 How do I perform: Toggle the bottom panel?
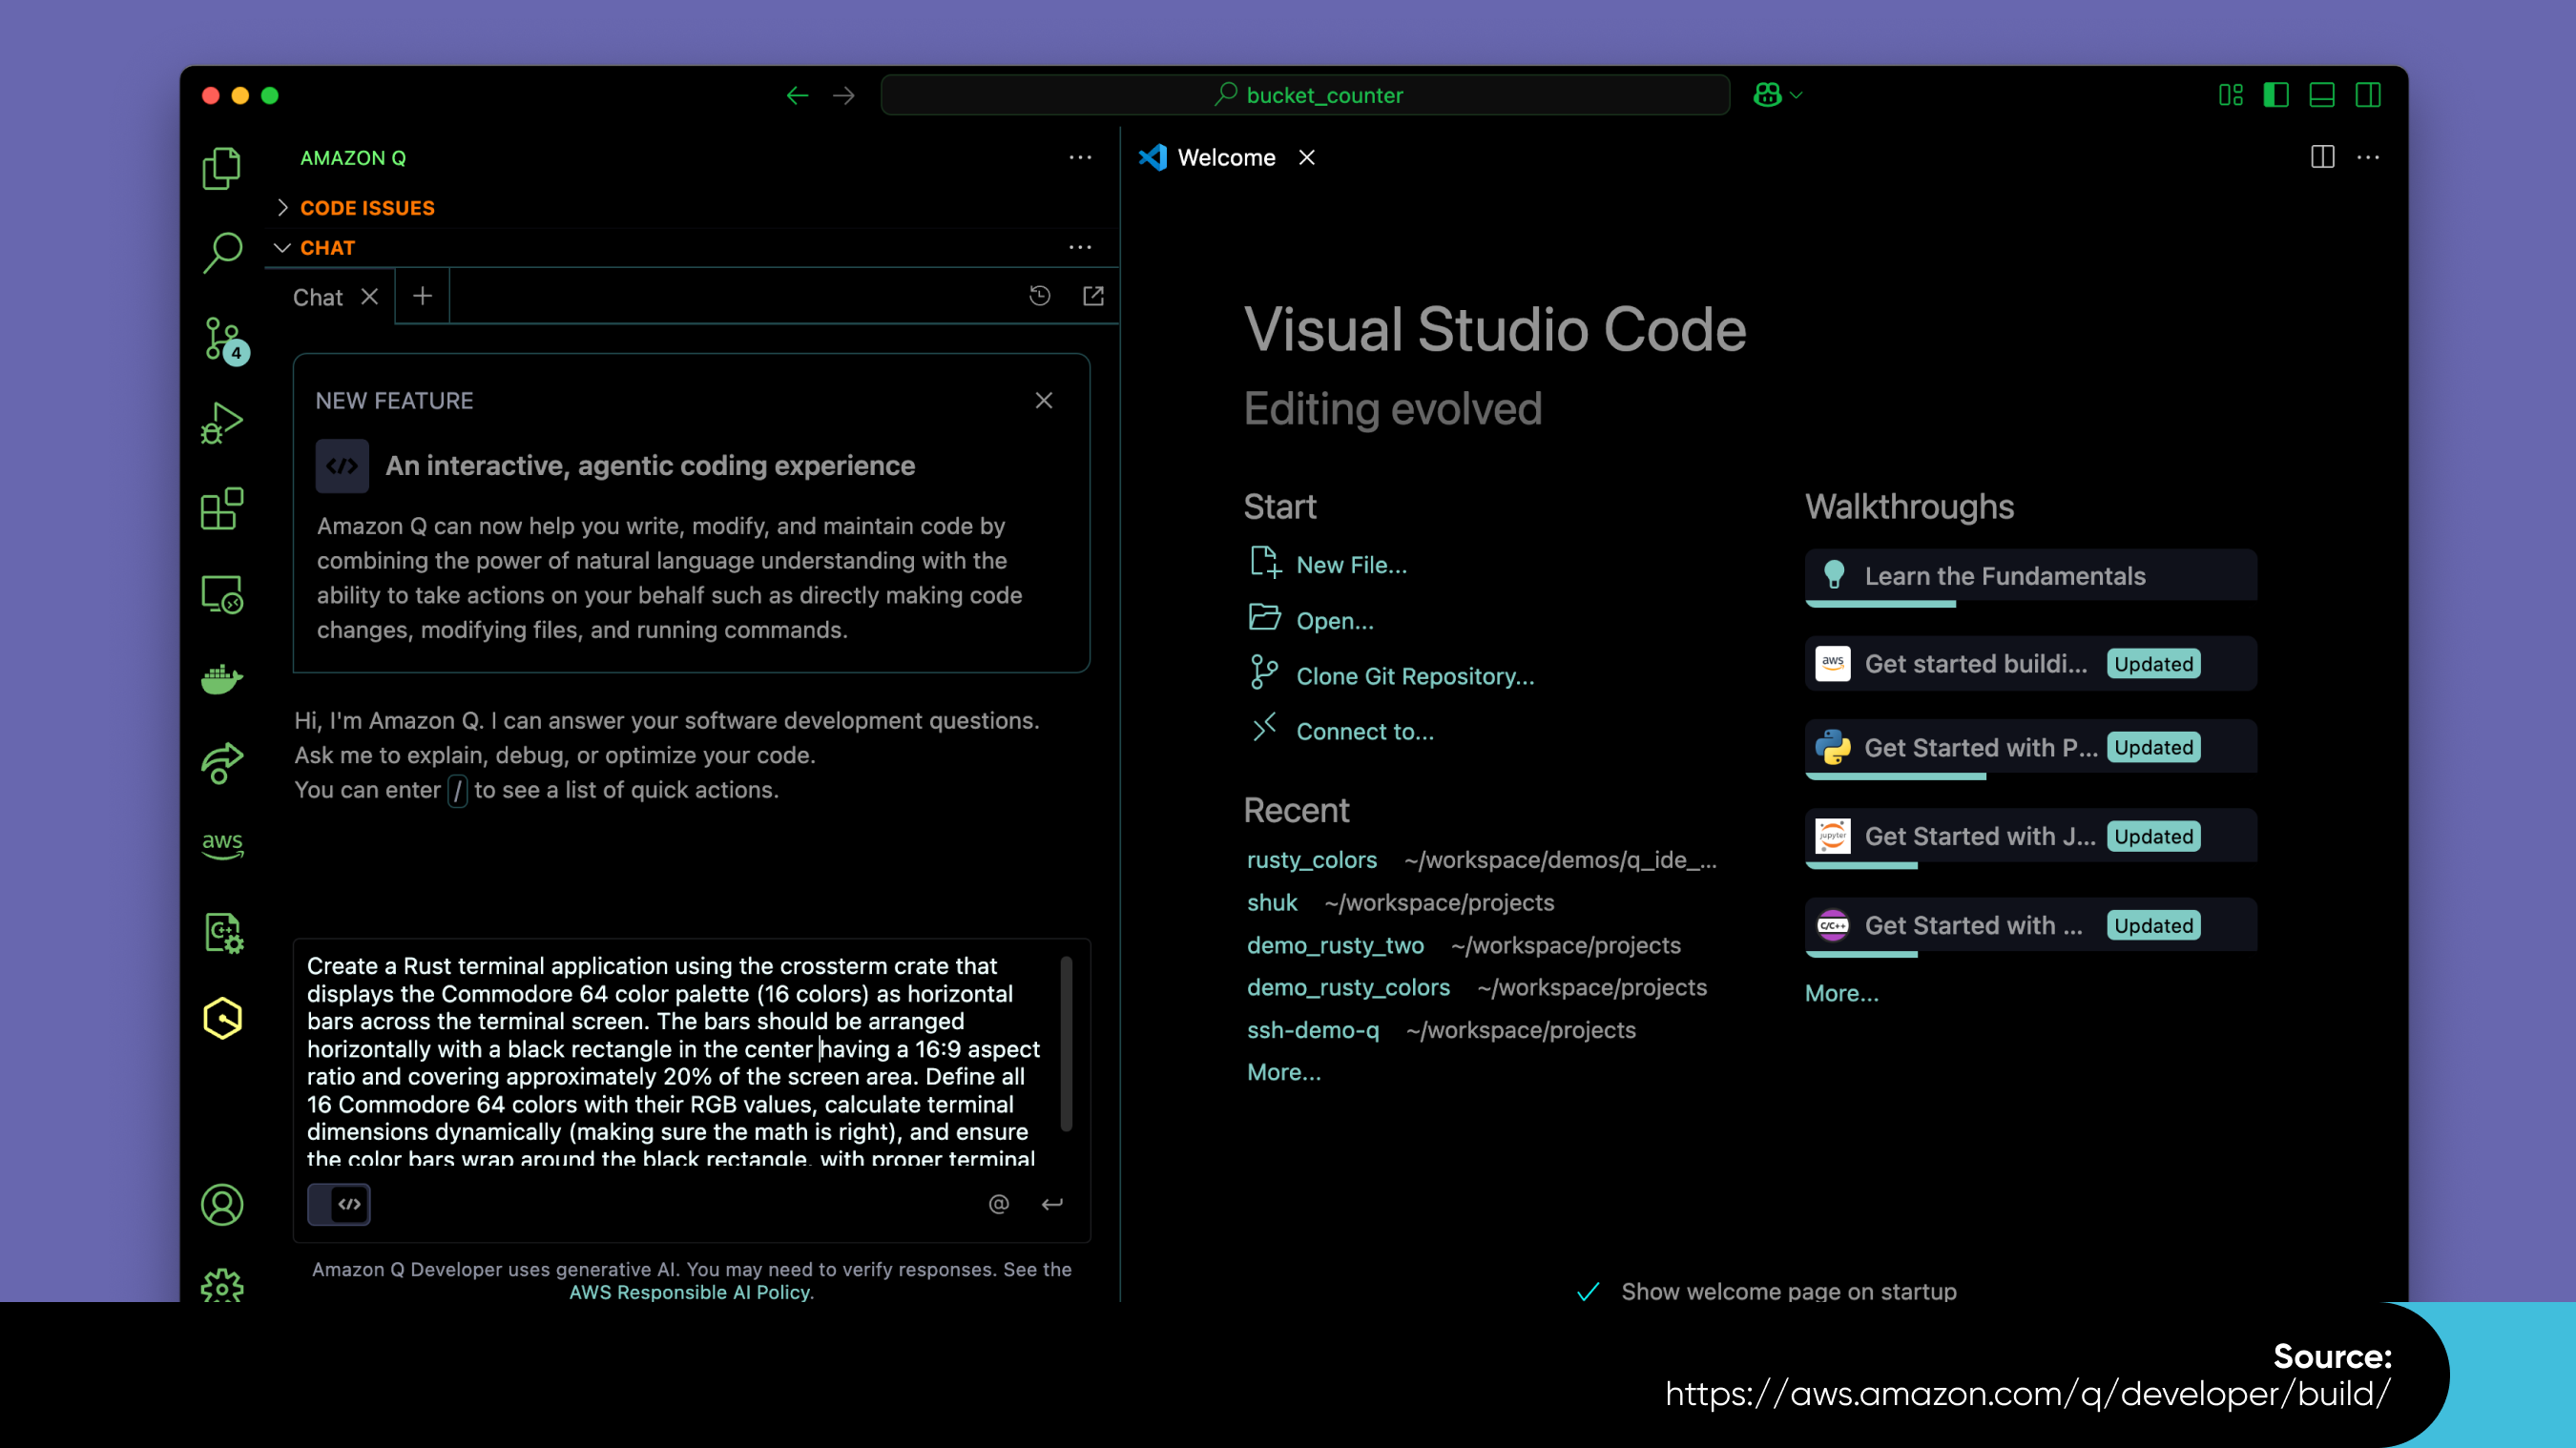2322,95
